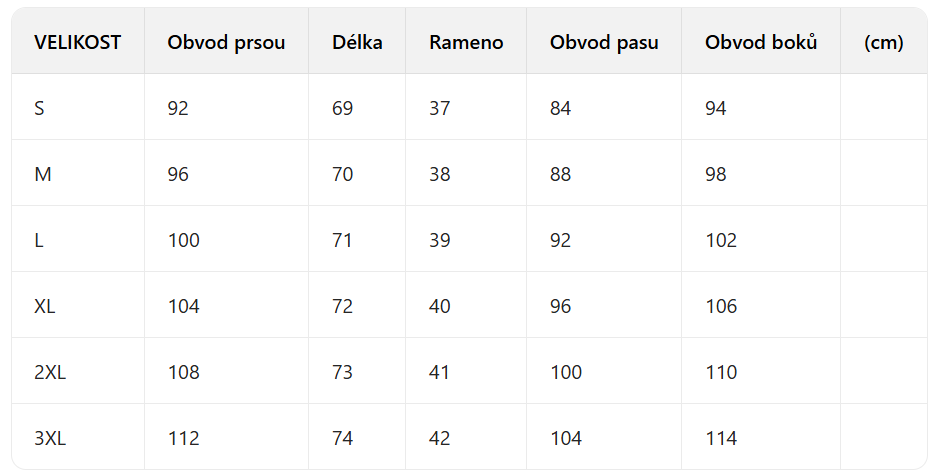Viewport: 935px width, 476px height.
Task: Select the L size row label
Action: point(39,240)
